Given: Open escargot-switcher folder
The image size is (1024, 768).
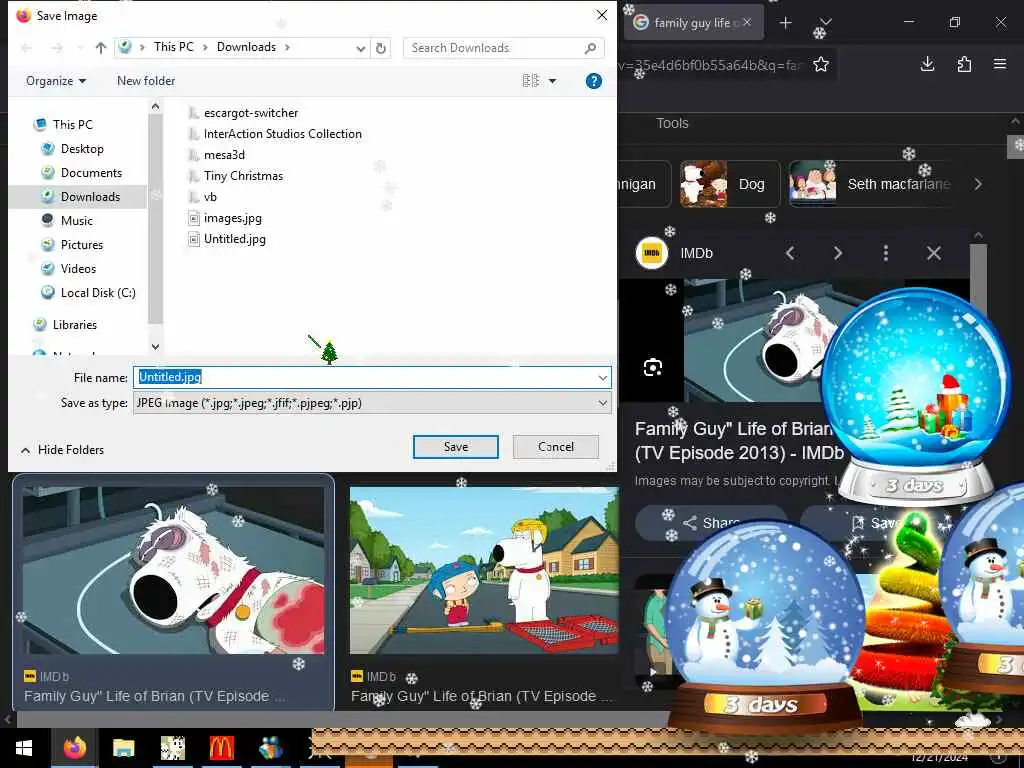Looking at the screenshot, I should 251,113.
